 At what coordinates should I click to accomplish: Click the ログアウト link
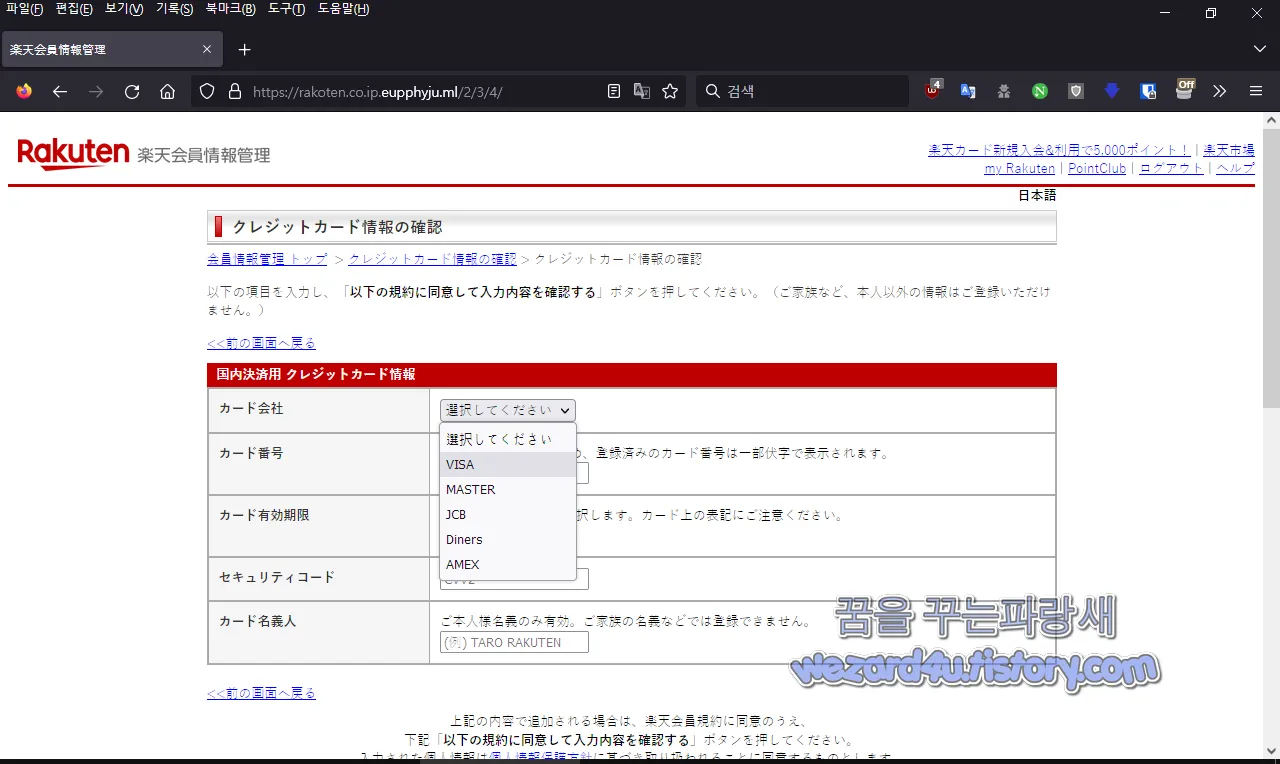[1170, 168]
